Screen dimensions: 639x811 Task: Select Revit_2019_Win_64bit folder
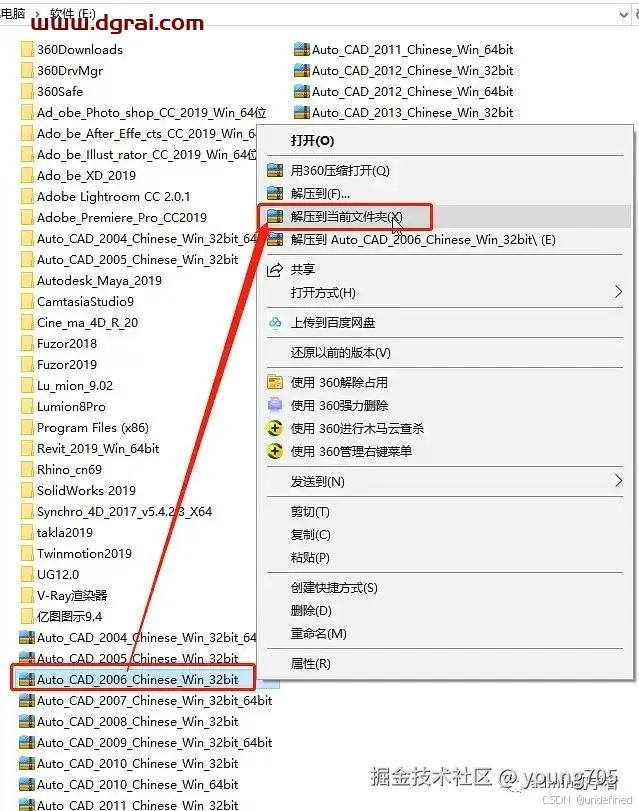click(x=90, y=449)
